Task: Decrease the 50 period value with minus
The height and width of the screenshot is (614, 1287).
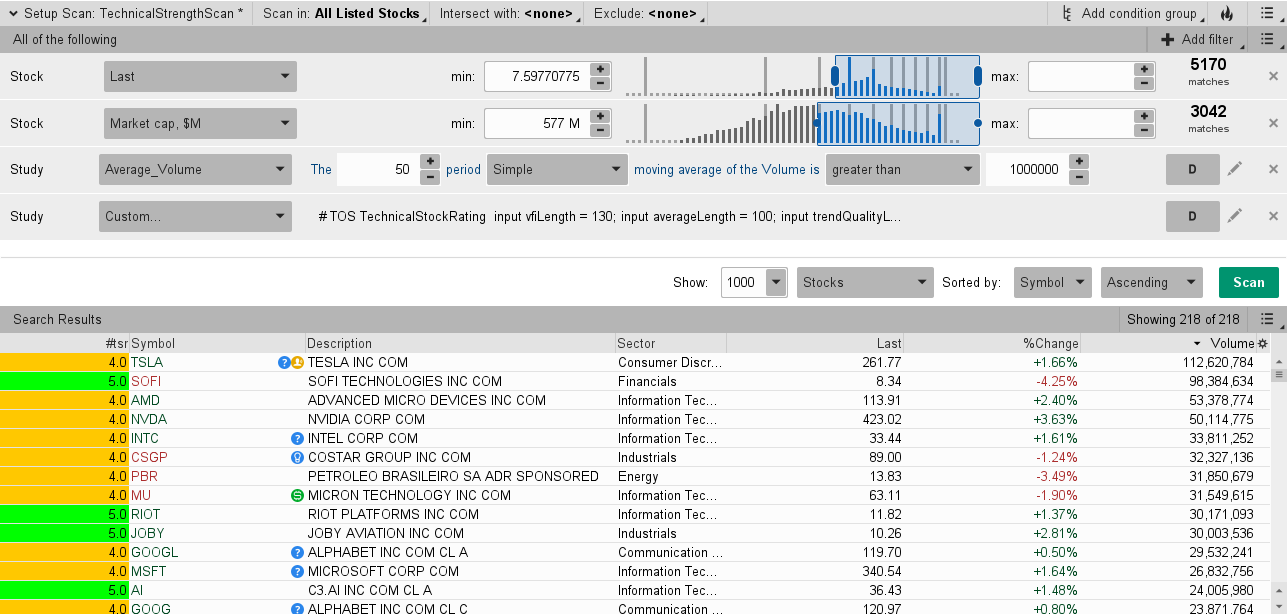Action: tap(430, 176)
